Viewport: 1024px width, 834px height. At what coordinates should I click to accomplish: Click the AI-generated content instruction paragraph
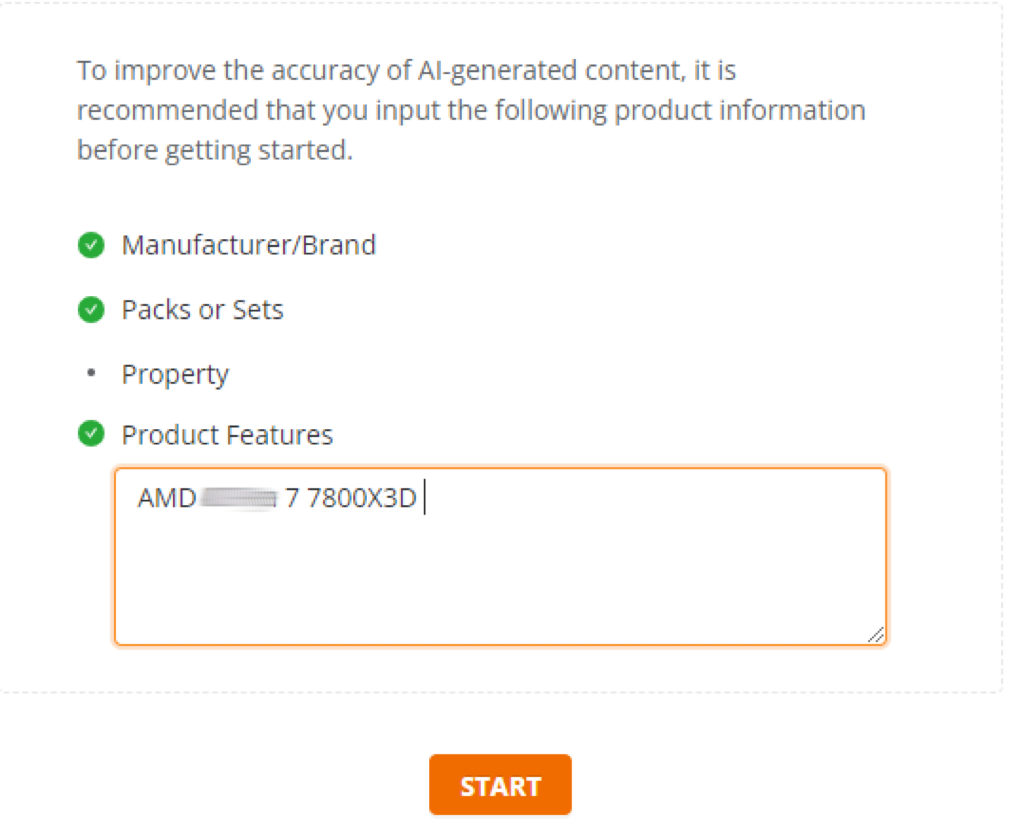coord(470,110)
